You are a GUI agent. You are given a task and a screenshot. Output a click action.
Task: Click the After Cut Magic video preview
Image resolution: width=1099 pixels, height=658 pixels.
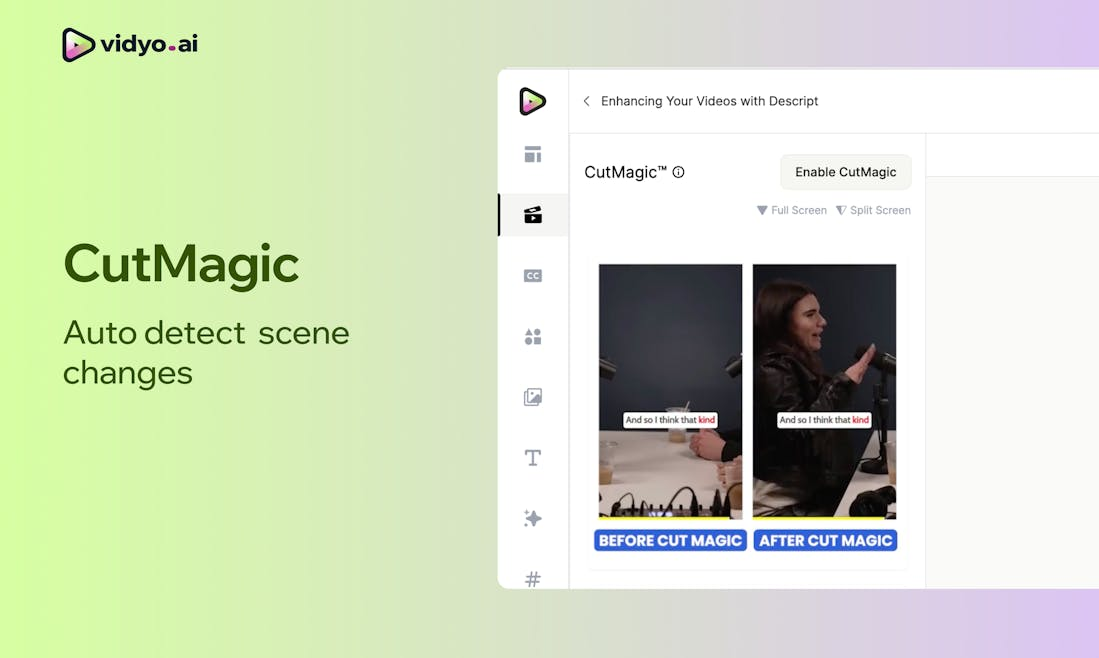pos(824,391)
